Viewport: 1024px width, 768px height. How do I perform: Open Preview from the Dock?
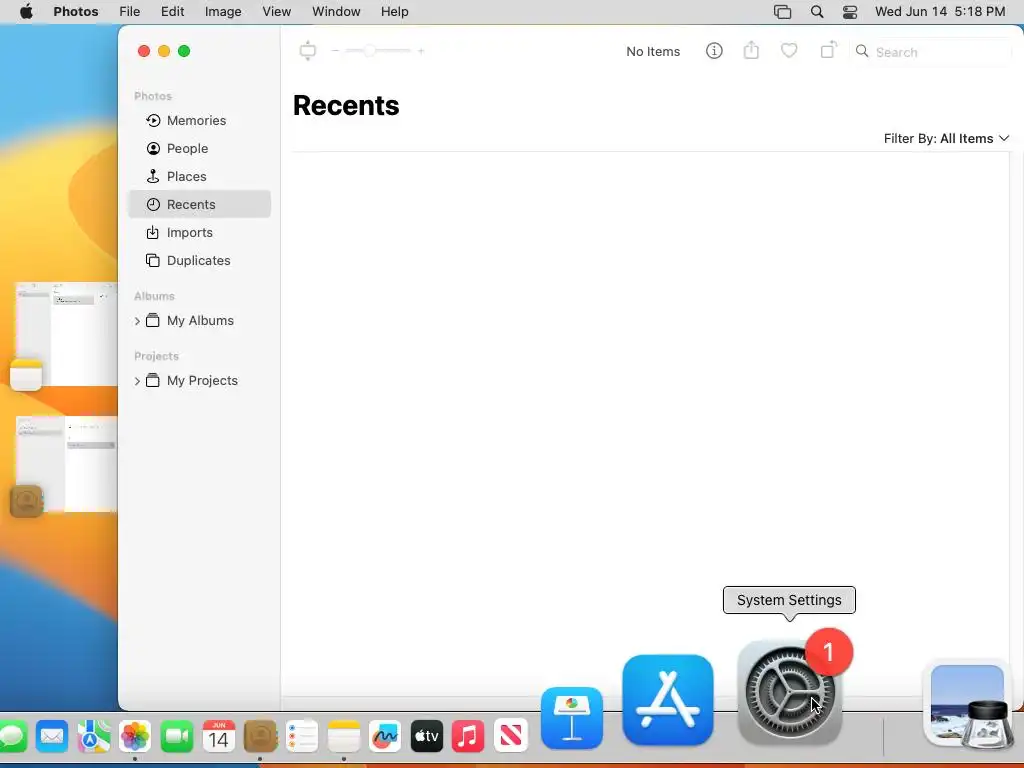pos(967,704)
